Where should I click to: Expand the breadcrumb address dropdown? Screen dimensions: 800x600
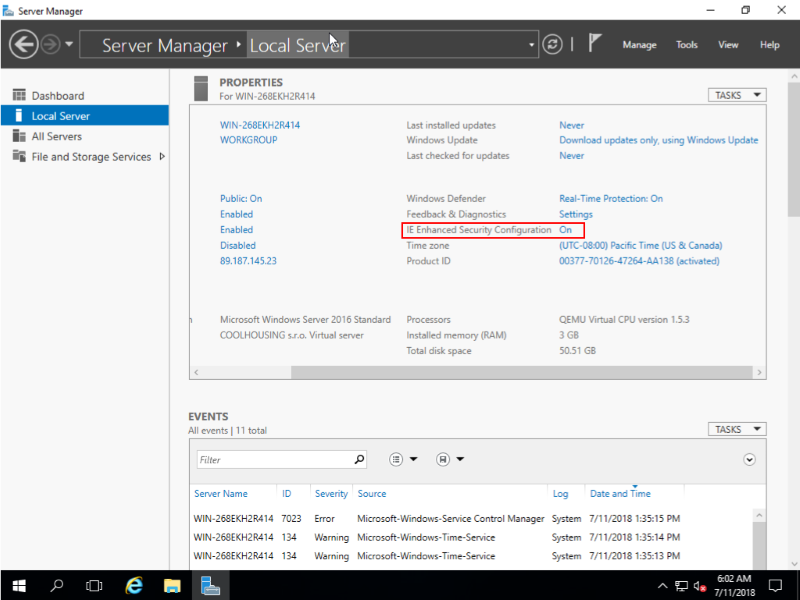531,45
